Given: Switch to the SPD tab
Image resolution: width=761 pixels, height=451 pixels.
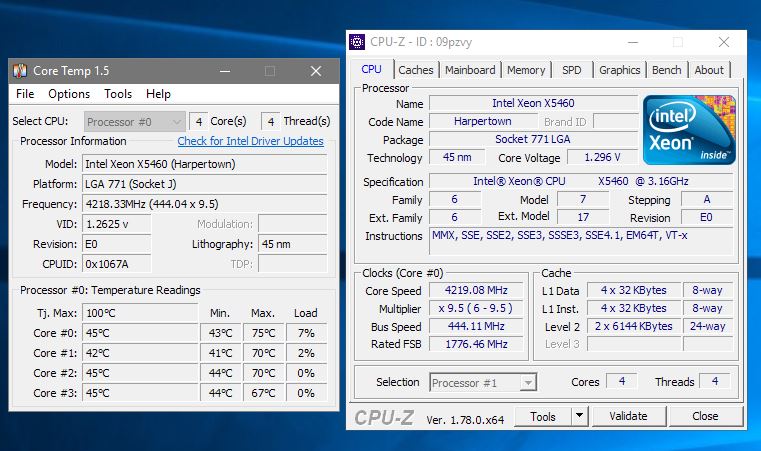Looking at the screenshot, I should (x=572, y=70).
